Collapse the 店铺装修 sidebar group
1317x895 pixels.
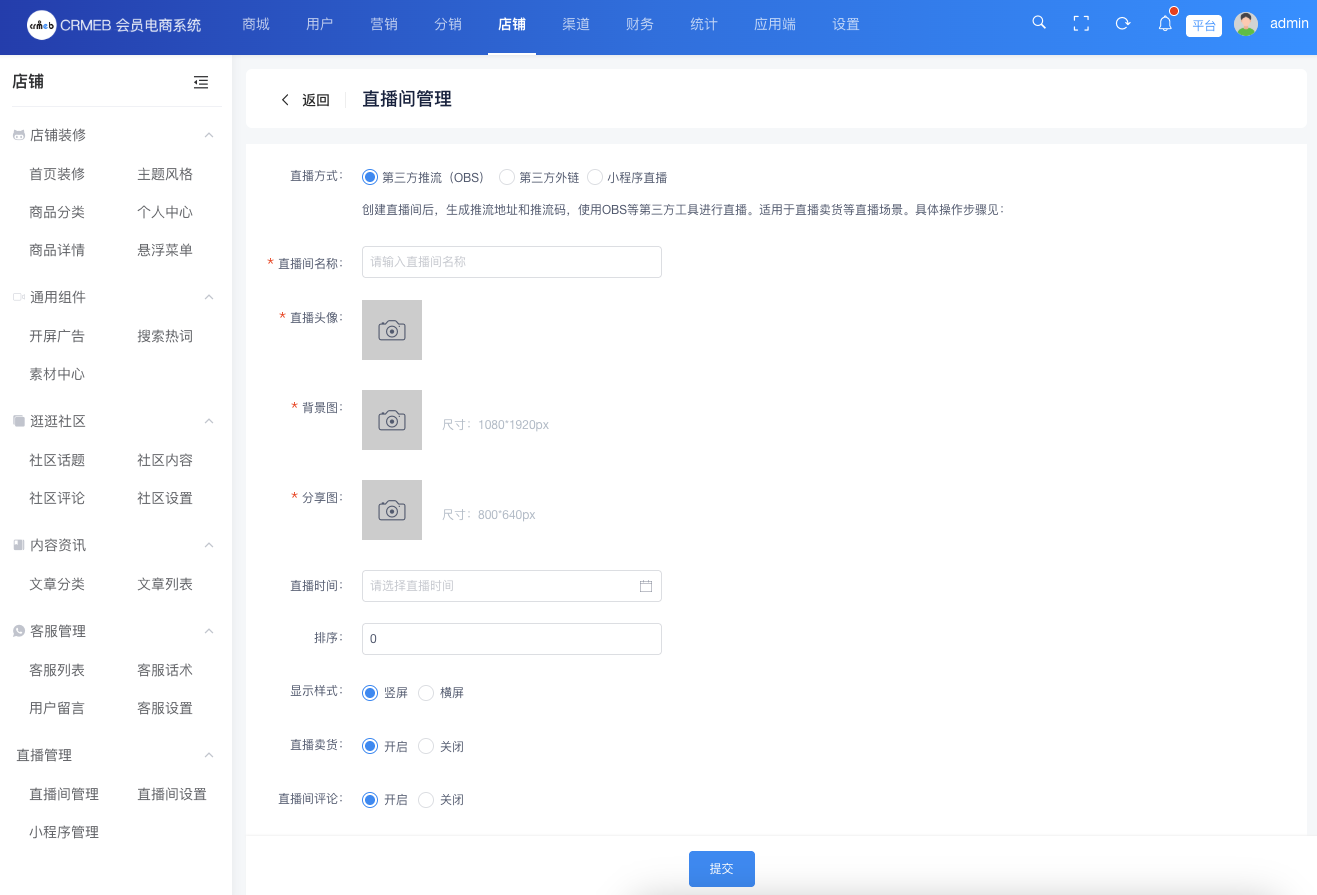click(209, 135)
